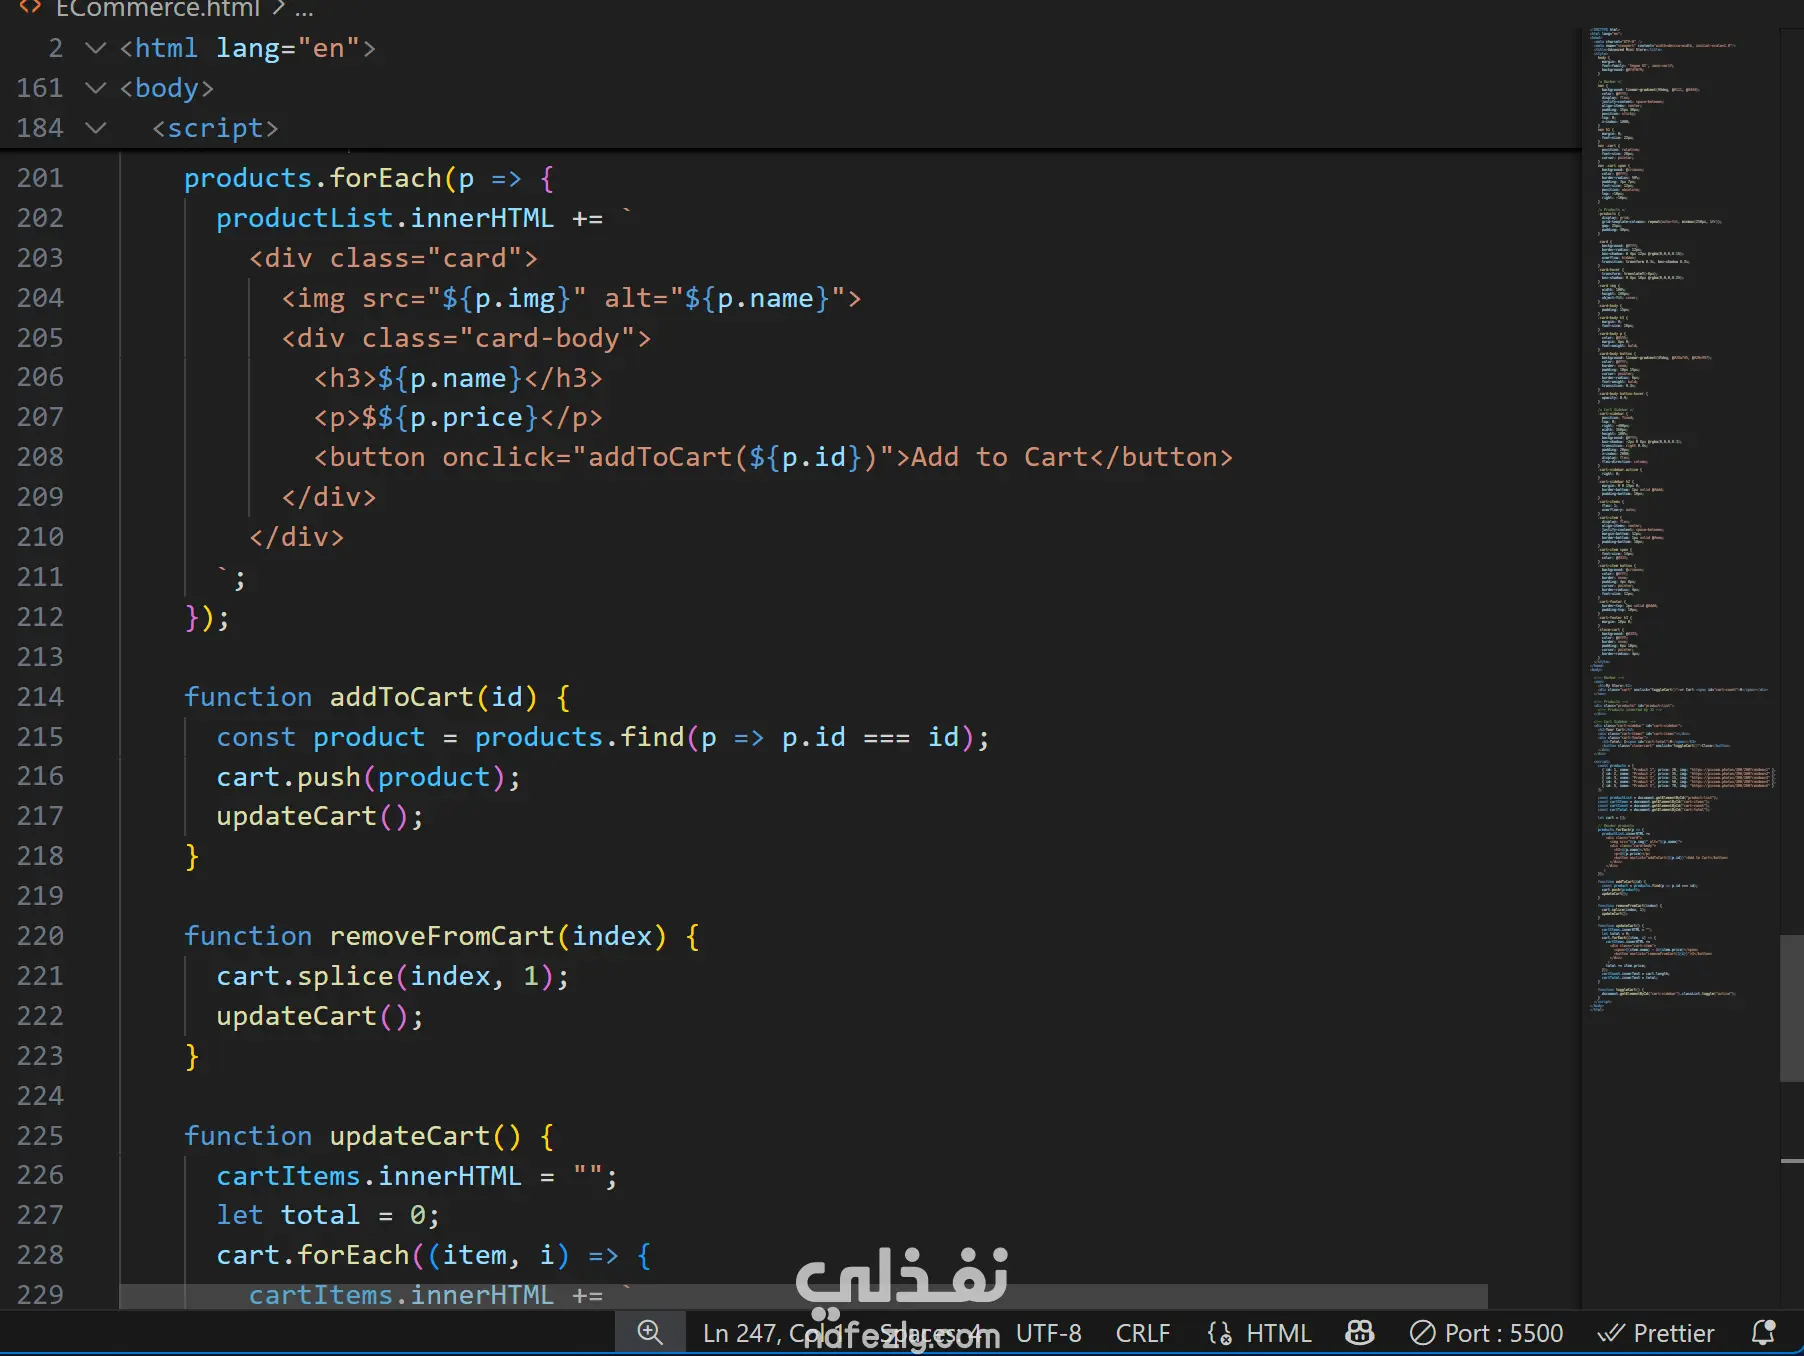Click cartItems.innerHTML = ""; statement
The image size is (1804, 1356).
click(417, 1176)
